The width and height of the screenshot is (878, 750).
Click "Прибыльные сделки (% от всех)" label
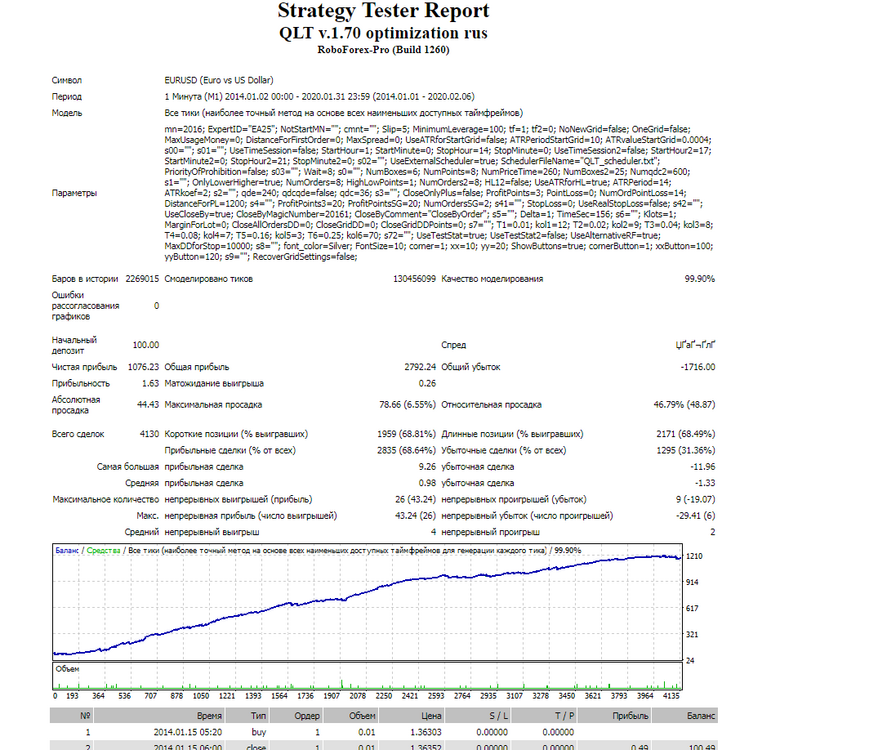[x=230, y=450]
